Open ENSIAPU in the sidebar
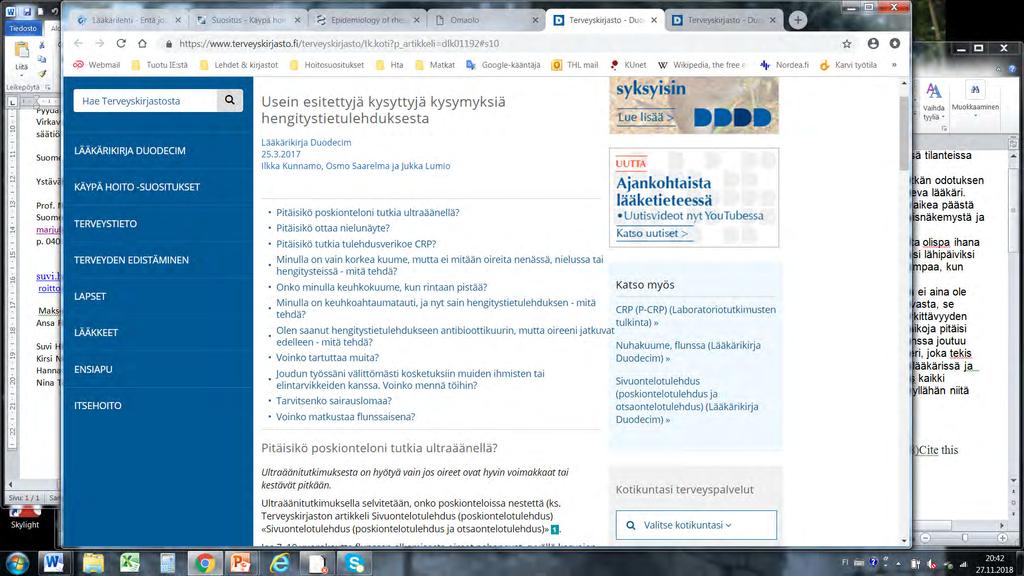 (93, 369)
